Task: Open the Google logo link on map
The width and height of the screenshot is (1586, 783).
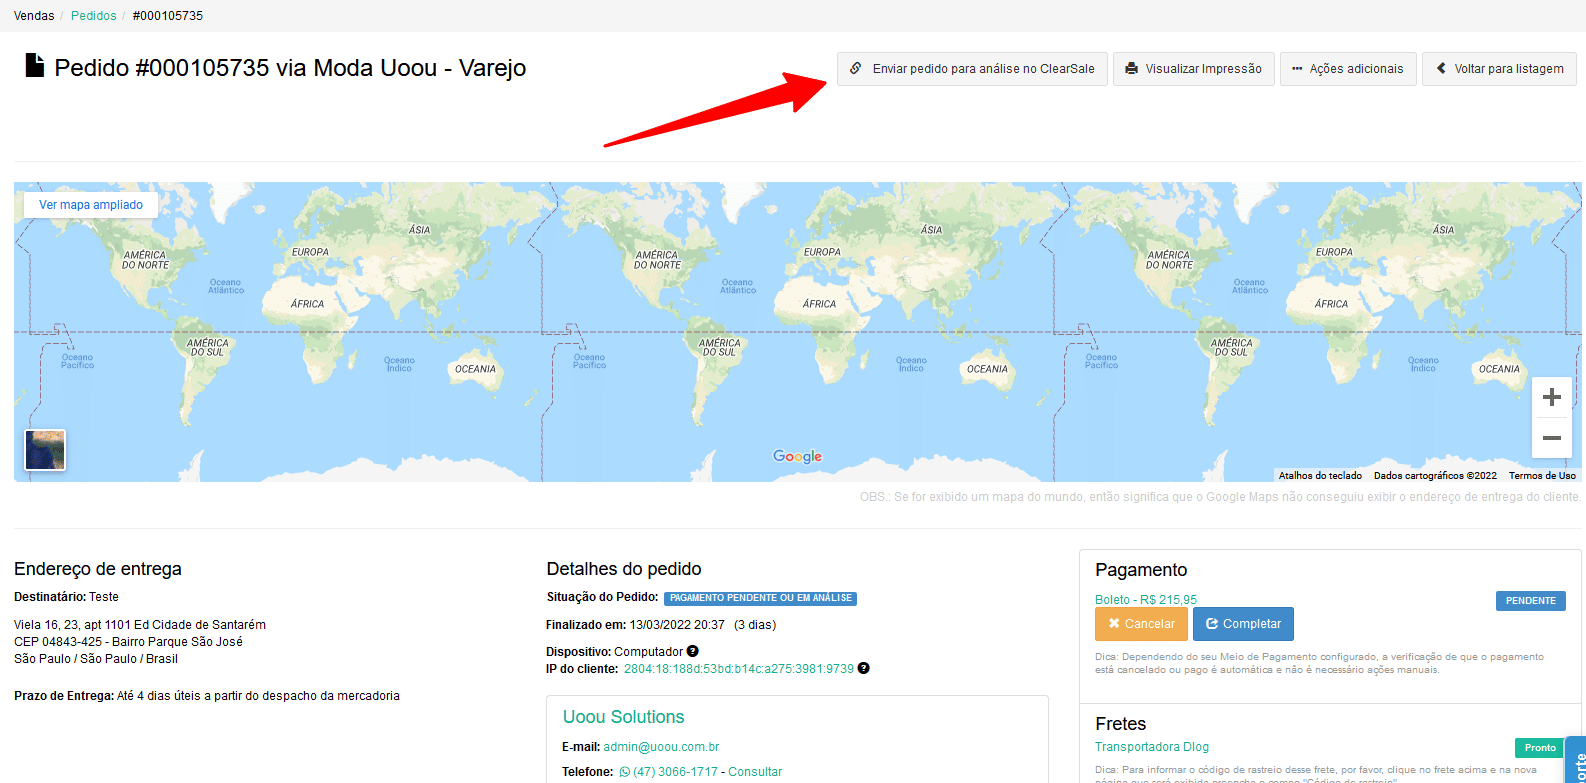Action: (x=797, y=457)
